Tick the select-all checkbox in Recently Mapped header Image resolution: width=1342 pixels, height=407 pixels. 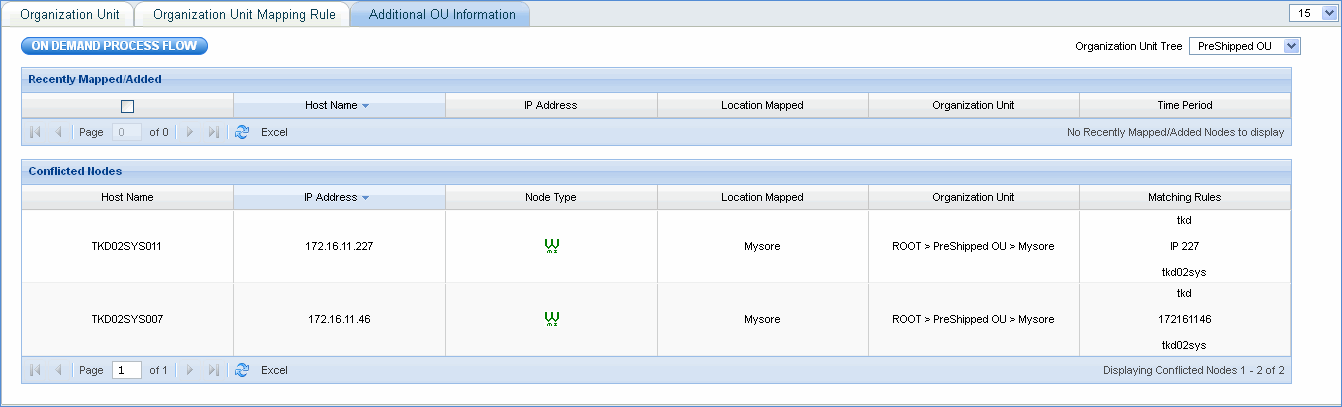(x=127, y=106)
